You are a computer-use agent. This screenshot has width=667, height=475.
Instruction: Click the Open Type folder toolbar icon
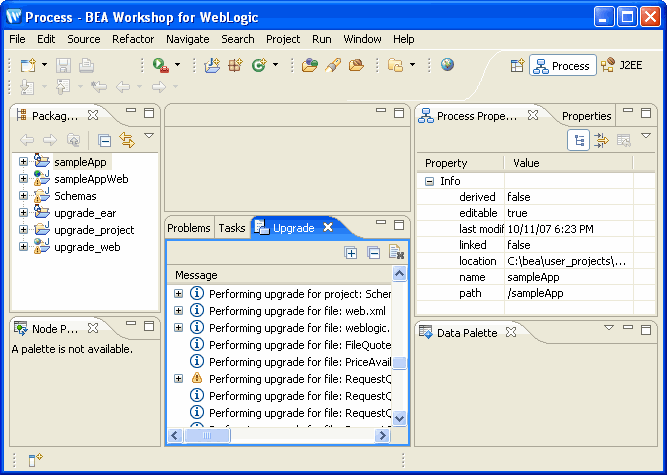pyautogui.click(x=310, y=65)
